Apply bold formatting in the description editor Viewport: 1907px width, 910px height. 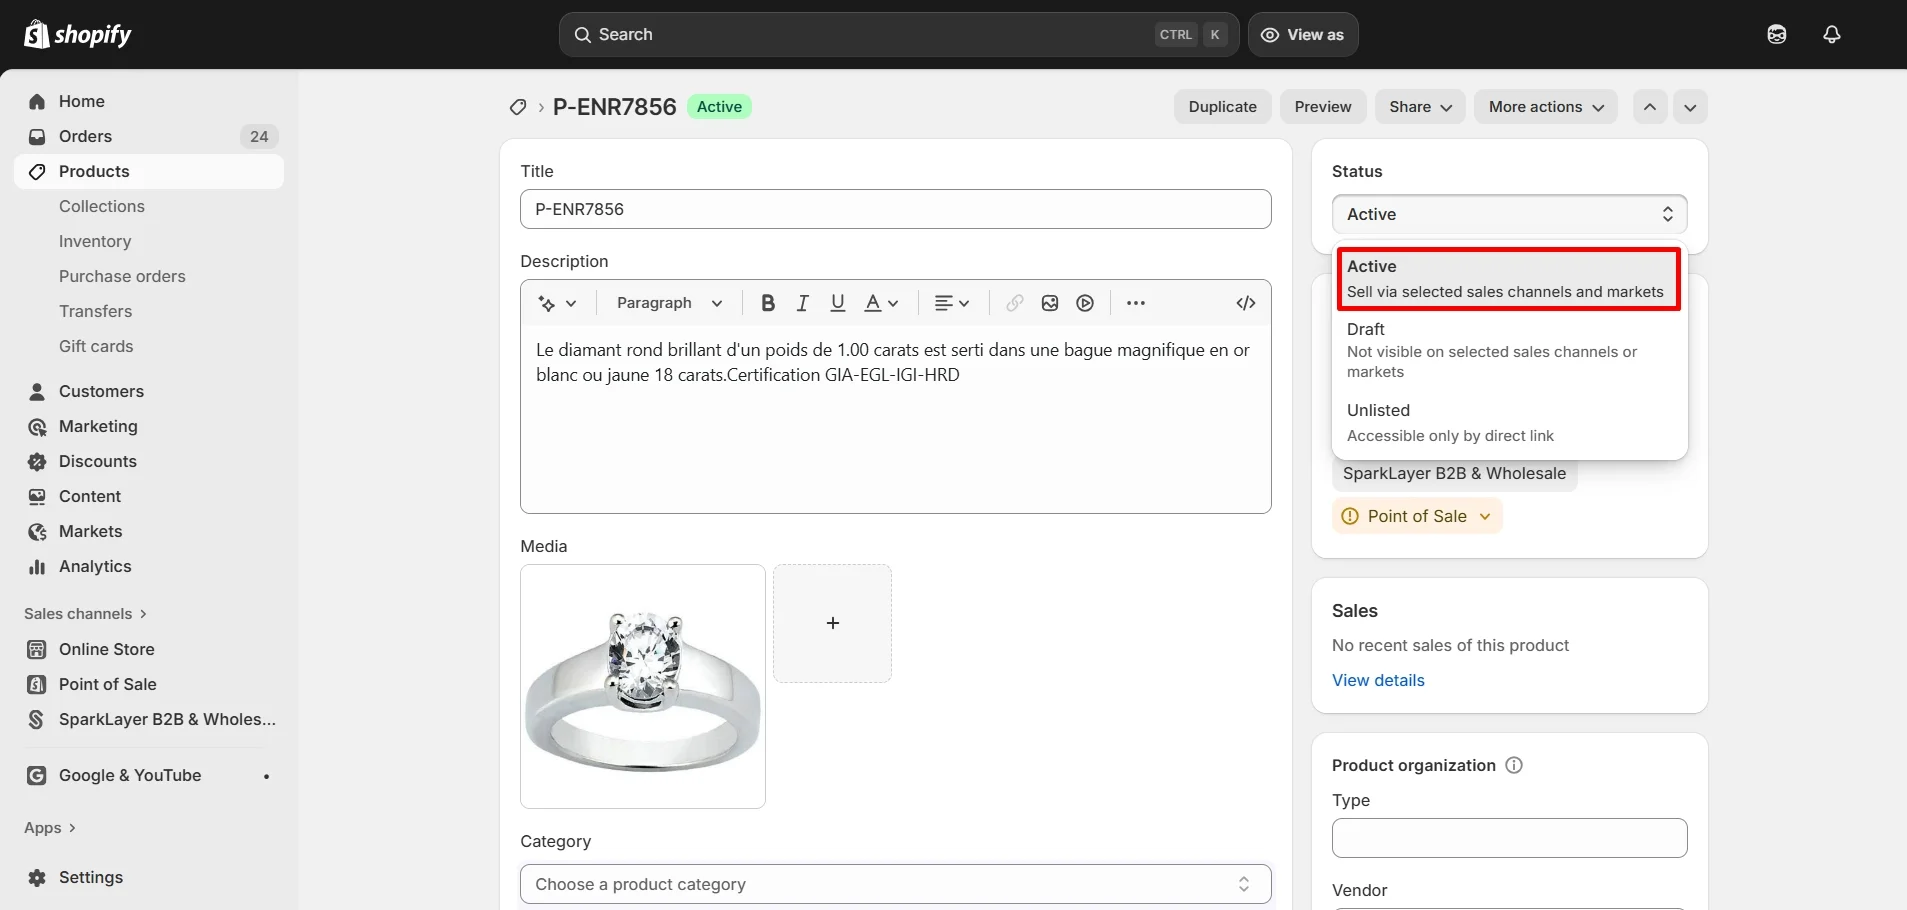[767, 303]
